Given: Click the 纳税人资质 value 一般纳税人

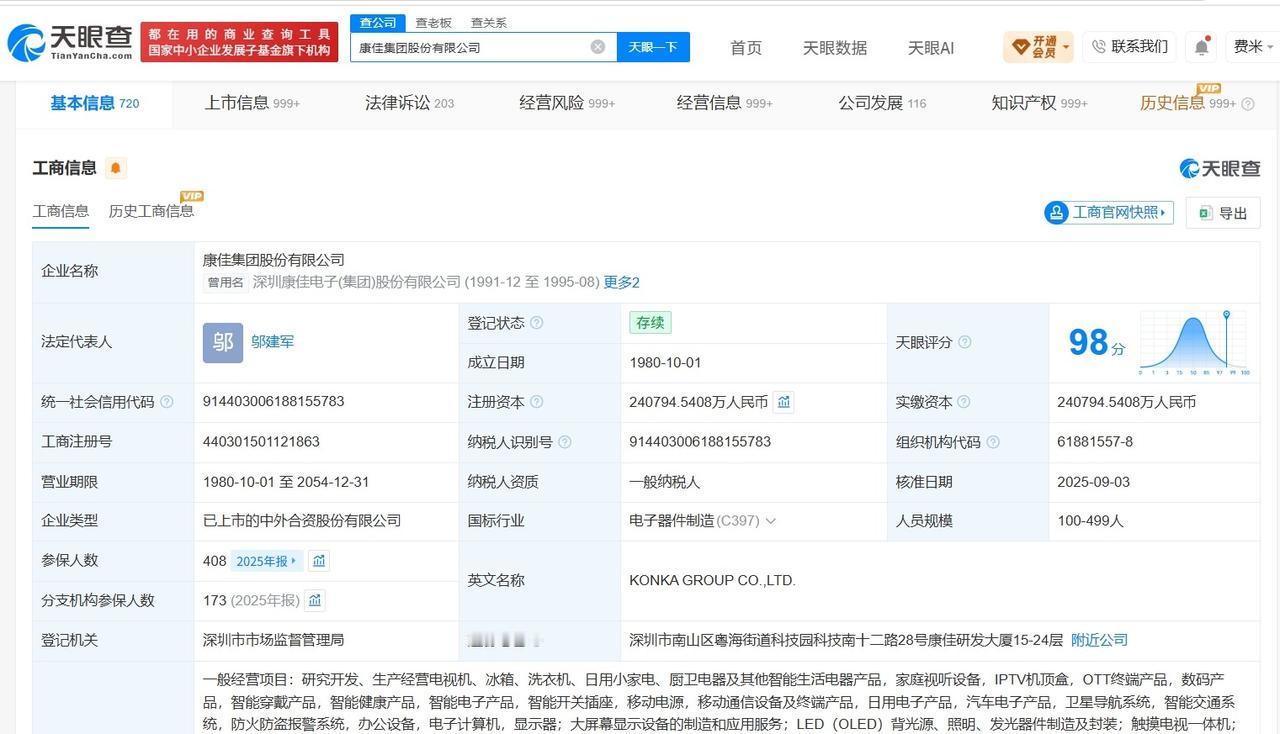Looking at the screenshot, I should [x=665, y=482].
